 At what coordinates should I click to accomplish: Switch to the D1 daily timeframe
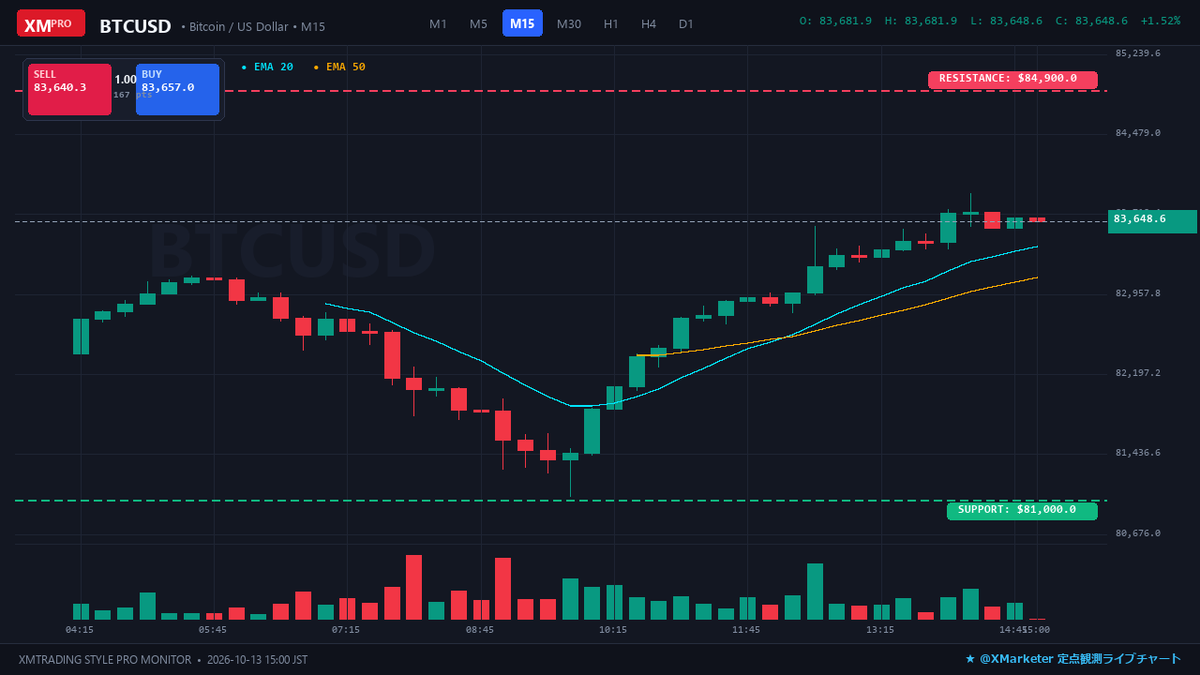(686, 24)
